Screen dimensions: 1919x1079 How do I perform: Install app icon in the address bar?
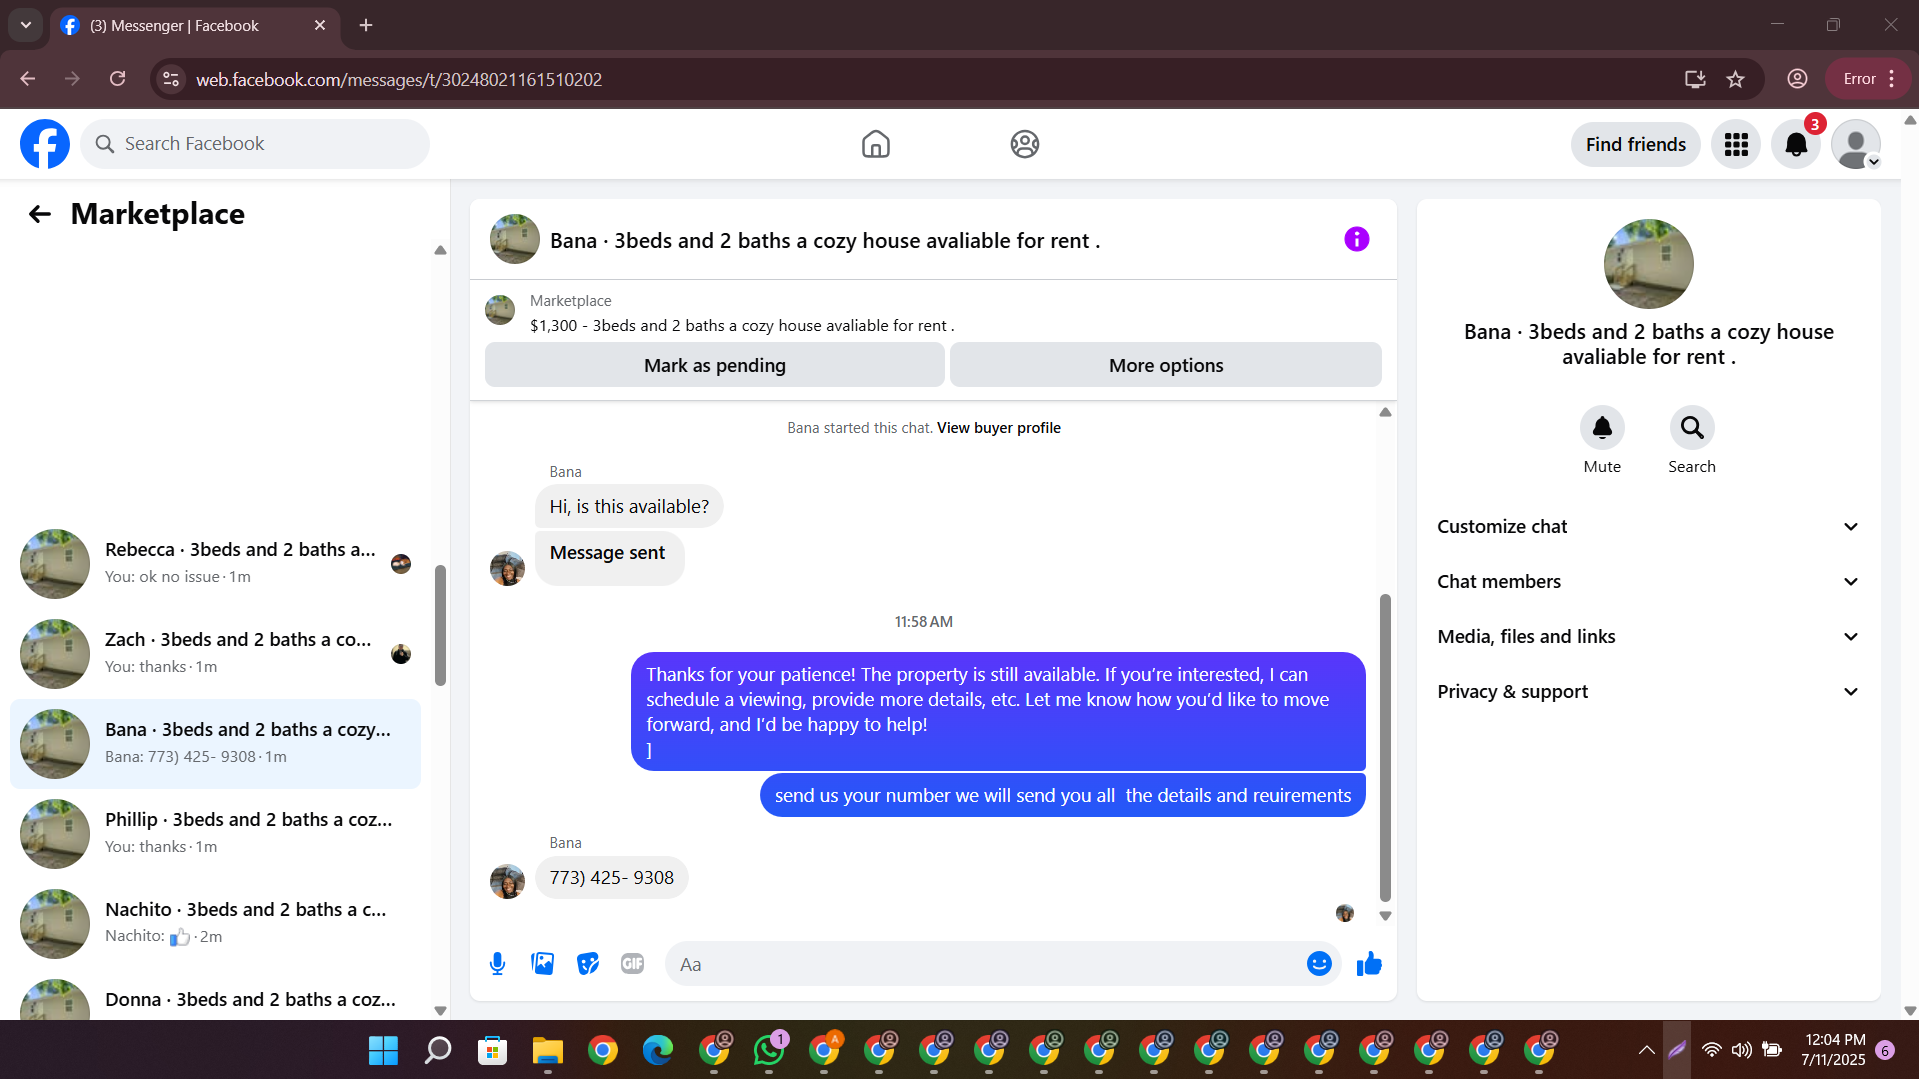tap(1695, 79)
